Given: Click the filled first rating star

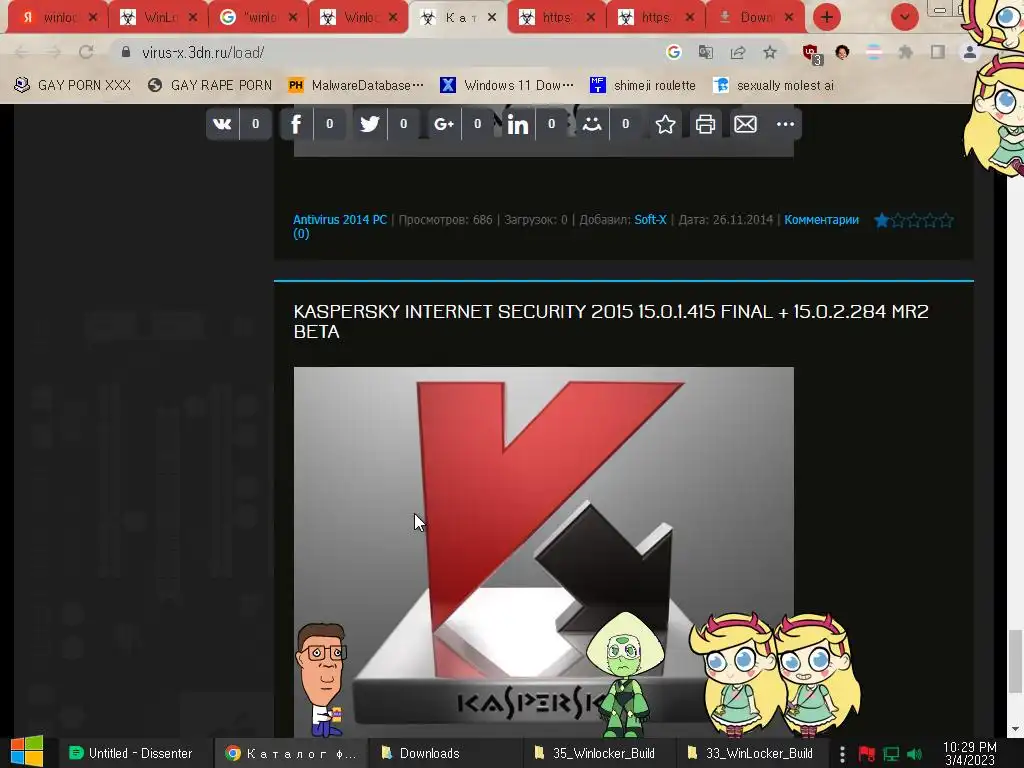Looking at the screenshot, I should click(x=882, y=221).
